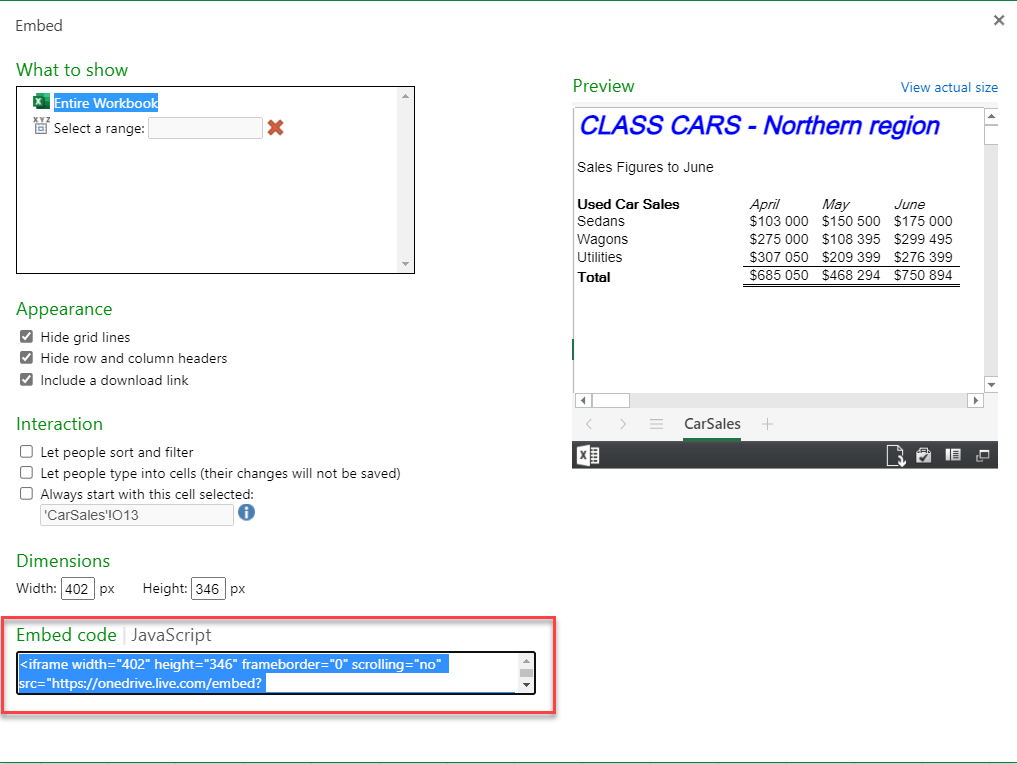The image size is (1017, 764).
Task: Open the sheet list hamburger menu
Action: (657, 424)
